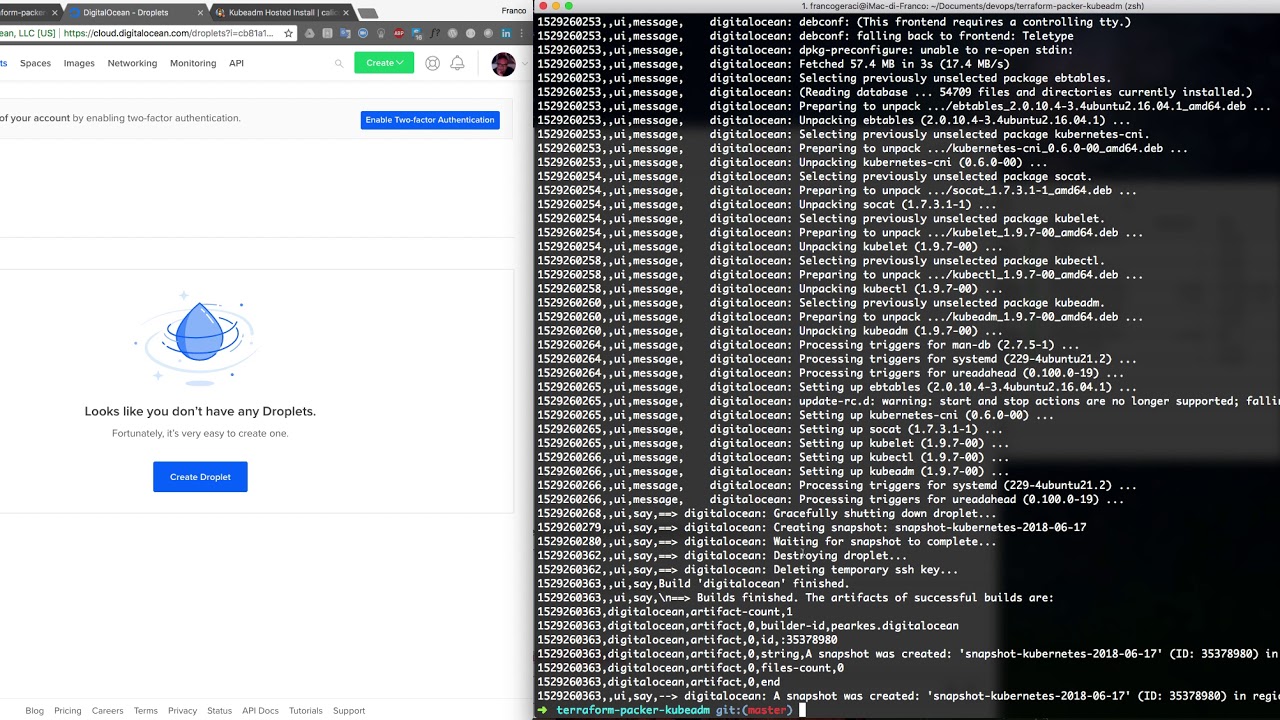Click the LinkedIn extension icon

point(506,33)
